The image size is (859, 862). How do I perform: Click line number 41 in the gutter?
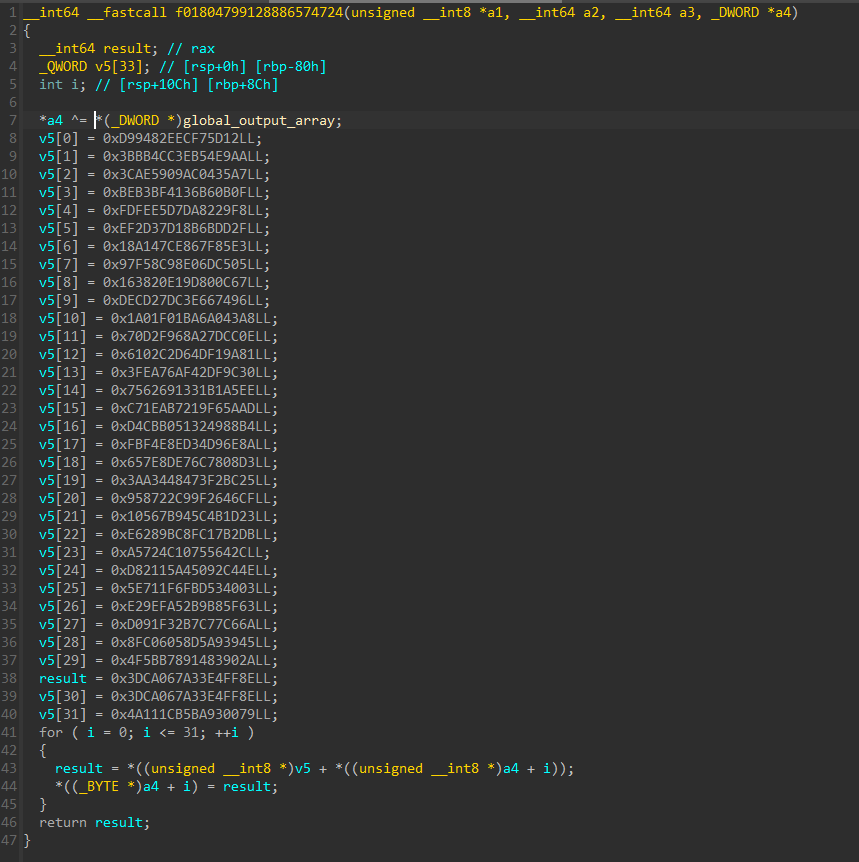pos(12,732)
